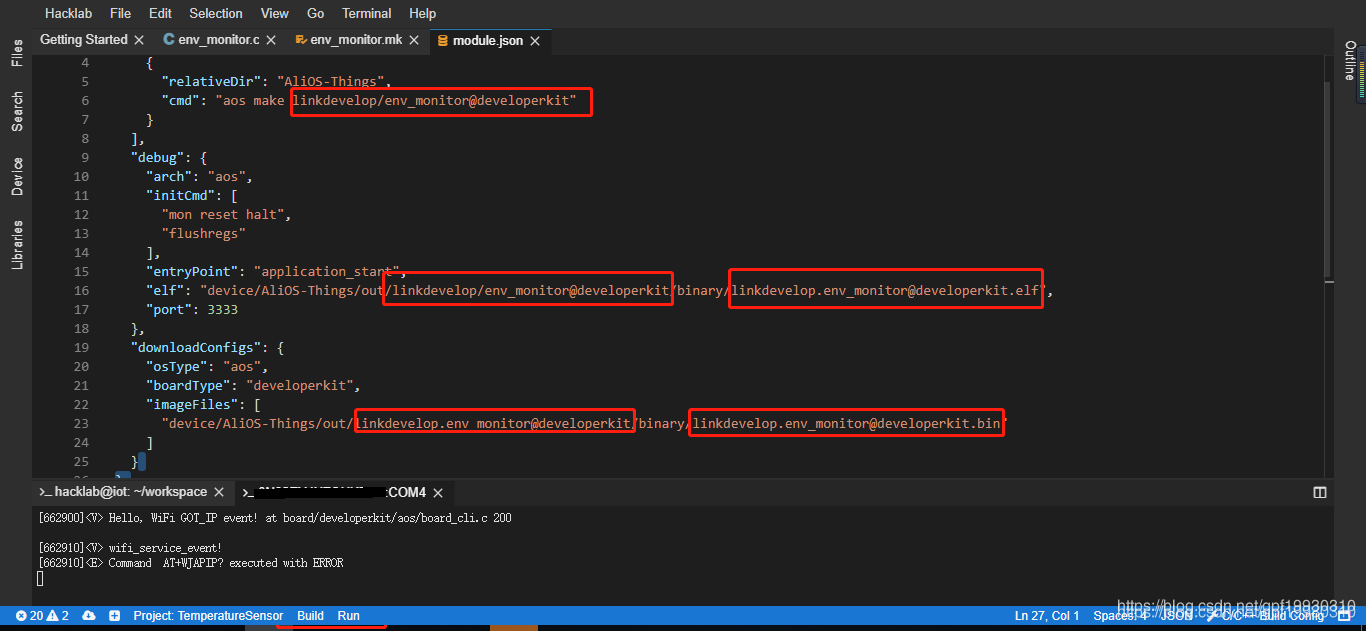The height and width of the screenshot is (631, 1366).
Task: Click Project: TemperatureSensor in status bar
Action: [x=208, y=616]
